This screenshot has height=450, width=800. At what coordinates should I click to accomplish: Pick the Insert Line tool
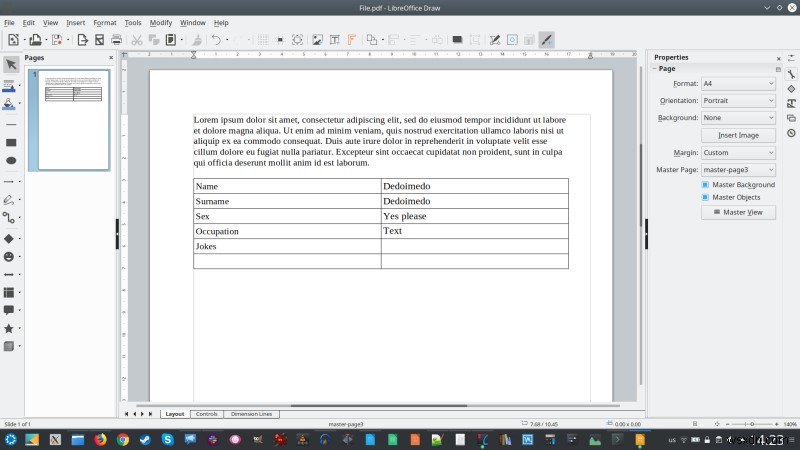coord(11,124)
